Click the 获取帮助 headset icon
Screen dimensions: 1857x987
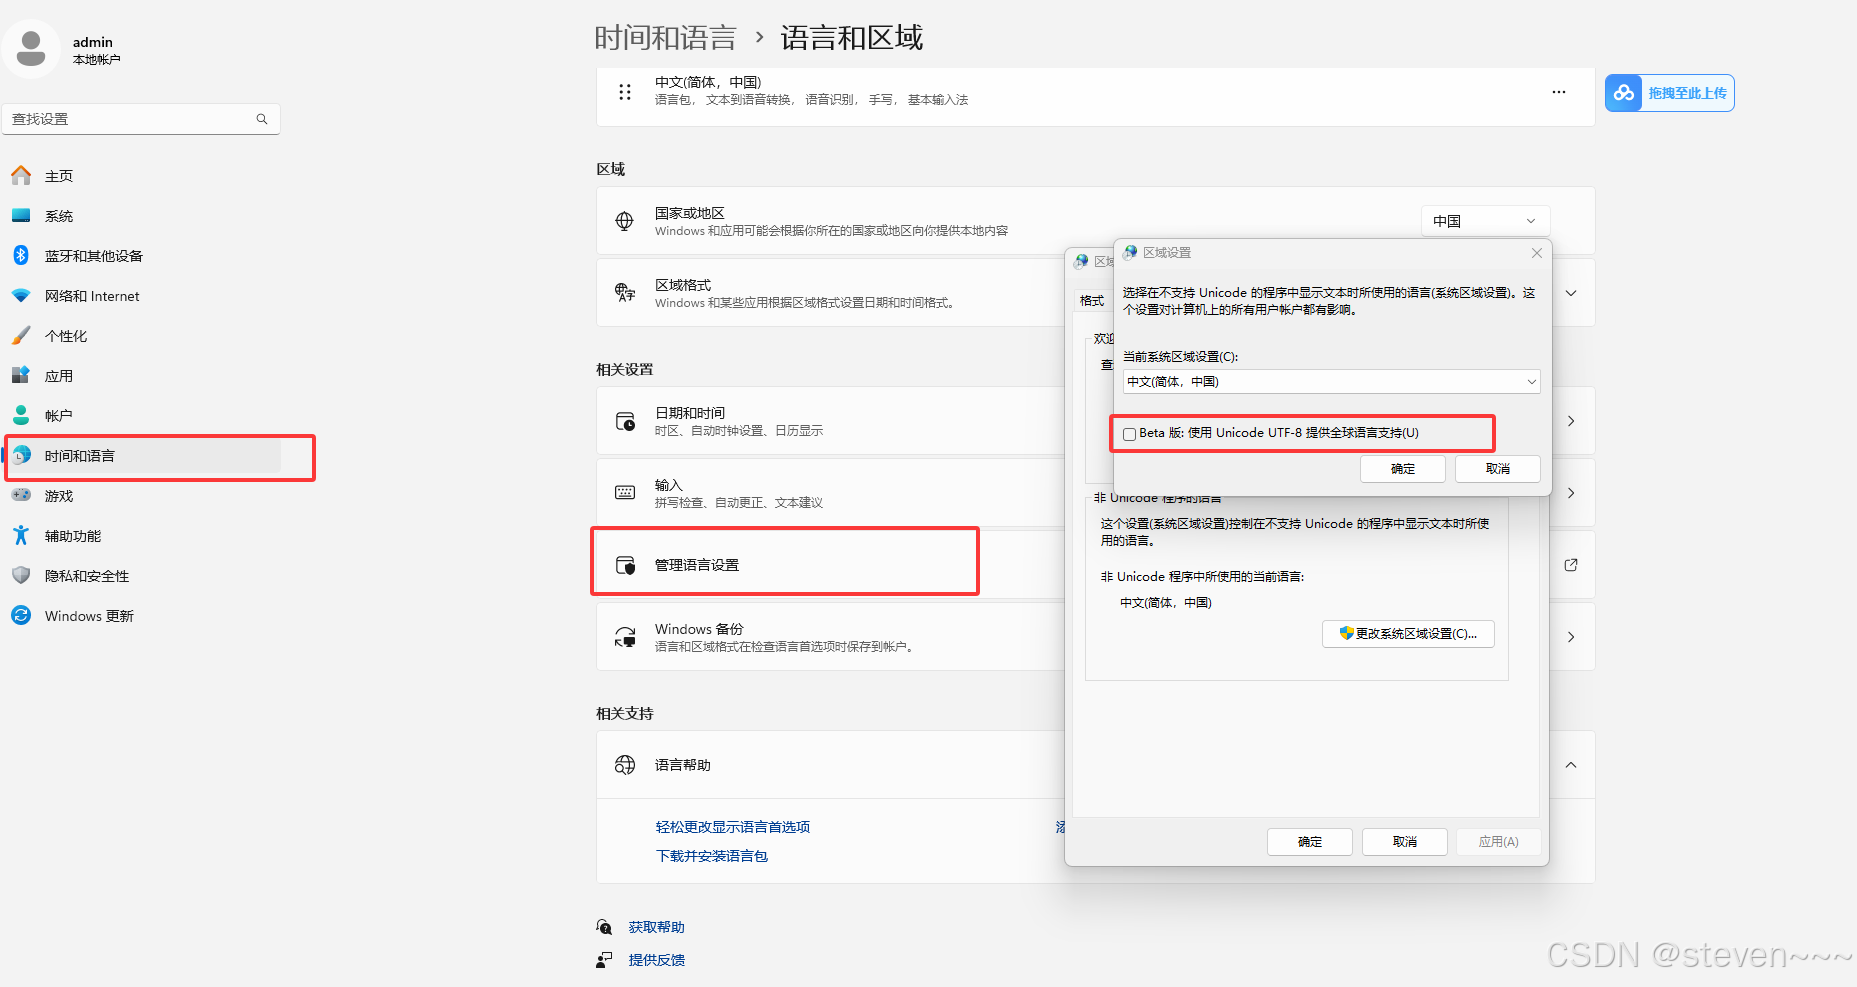604,927
